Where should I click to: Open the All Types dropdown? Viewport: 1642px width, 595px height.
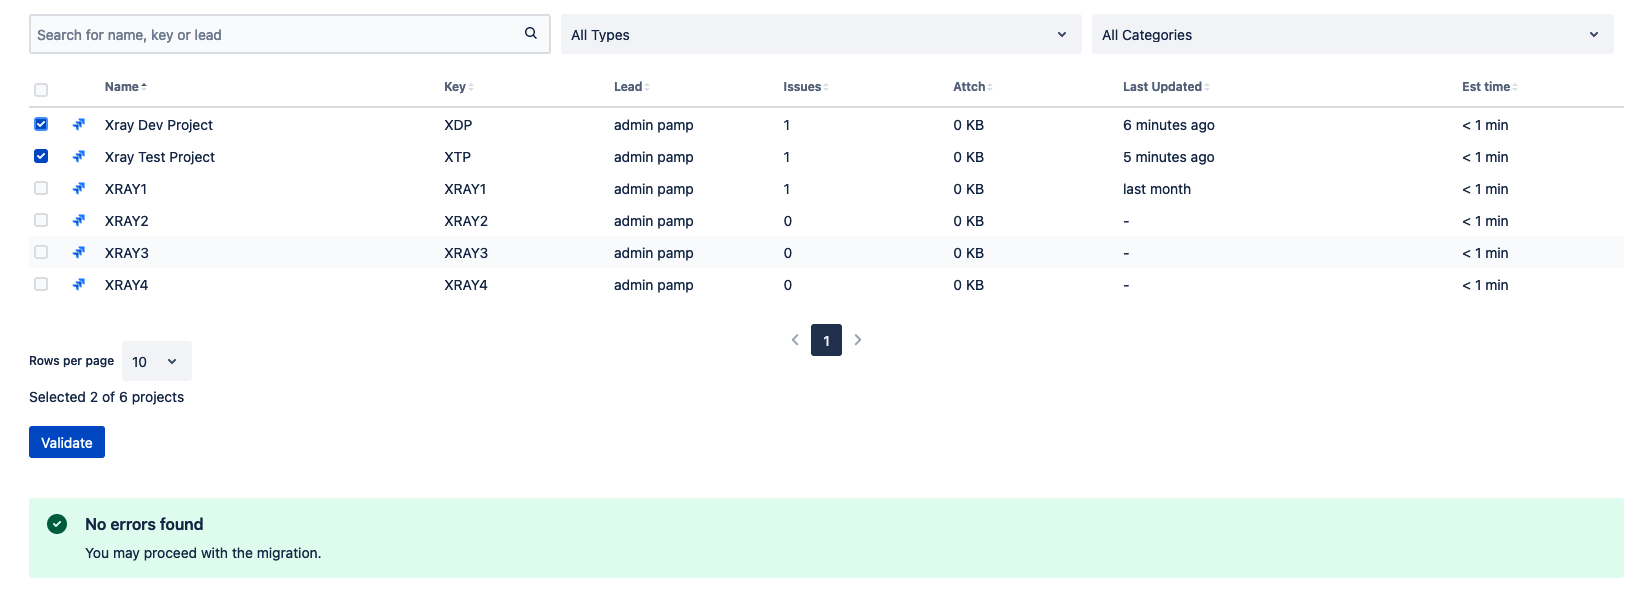tap(821, 34)
